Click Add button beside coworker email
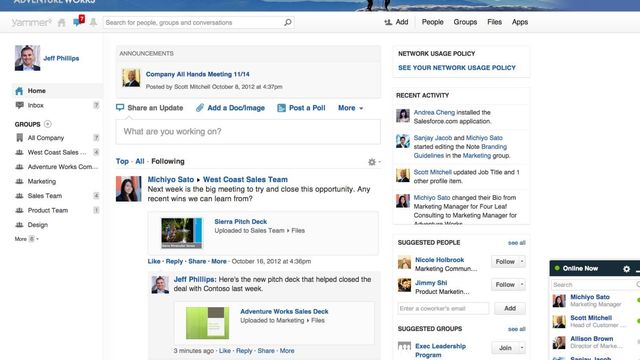The image size is (640, 360). tap(510, 308)
